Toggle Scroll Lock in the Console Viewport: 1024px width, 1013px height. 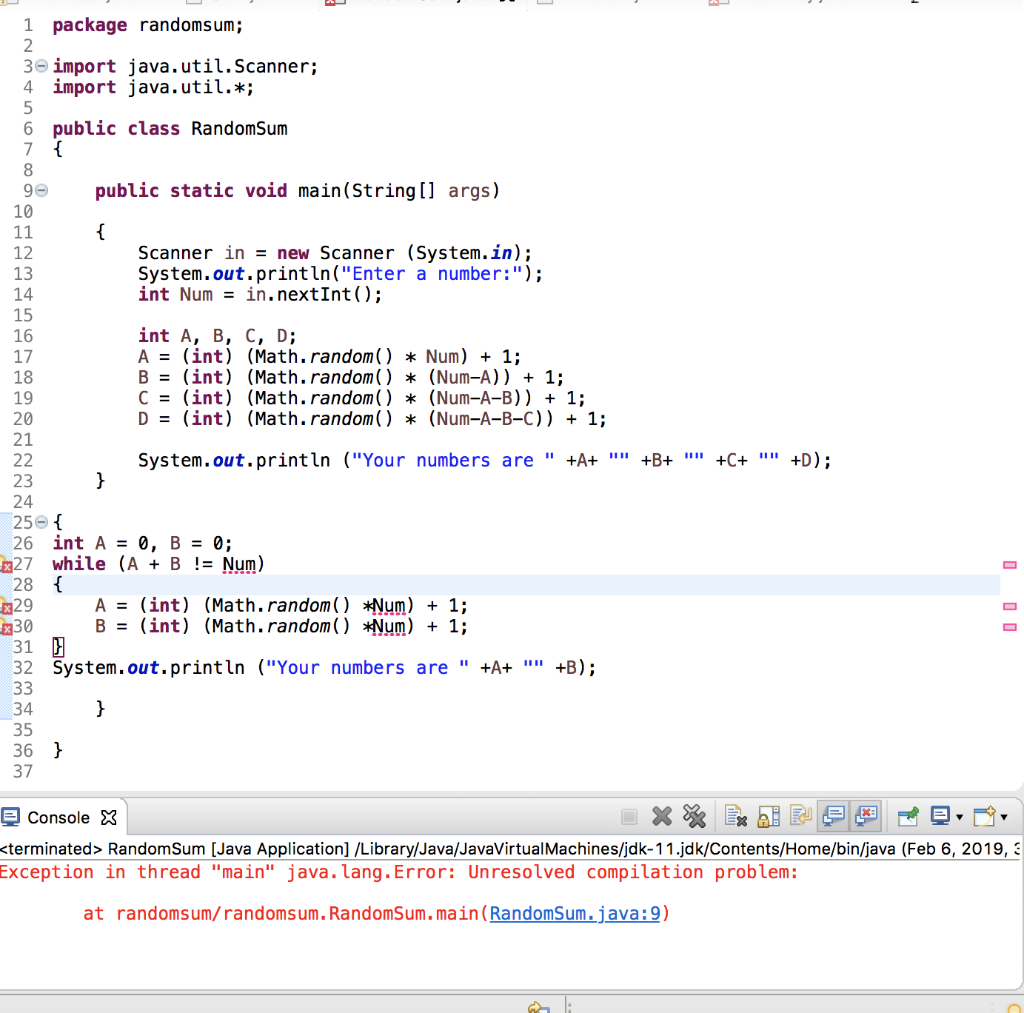click(766, 816)
